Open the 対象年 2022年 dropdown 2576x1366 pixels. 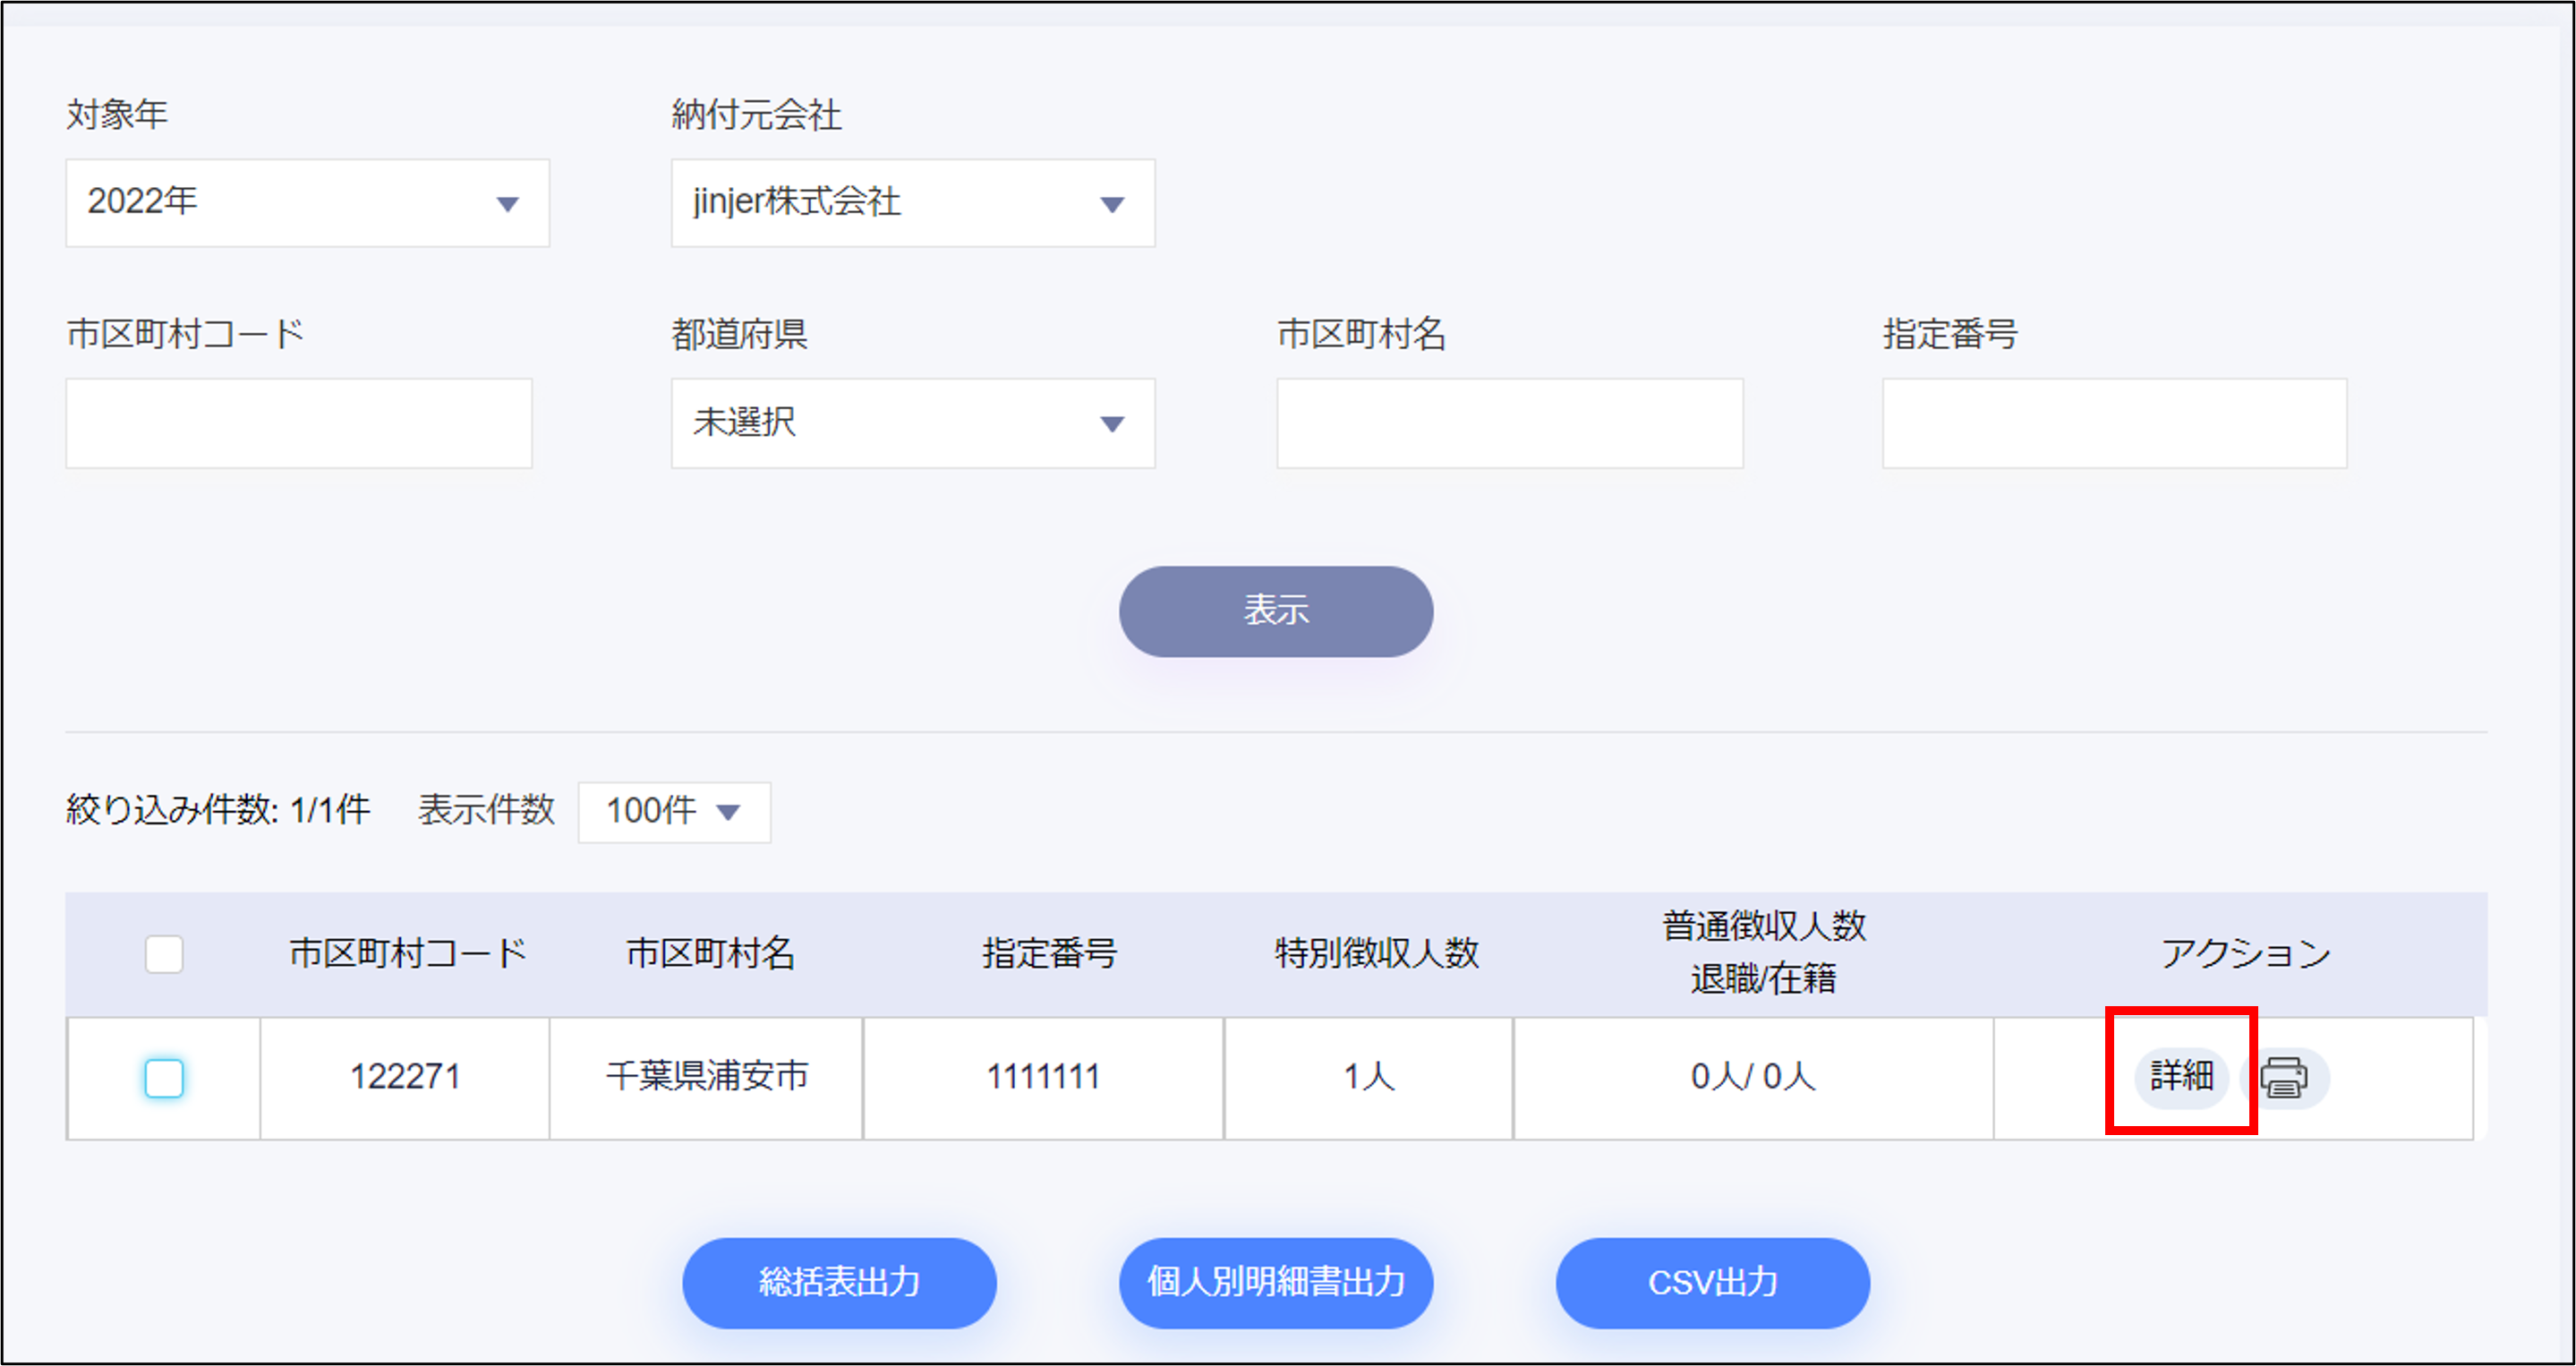tap(307, 203)
